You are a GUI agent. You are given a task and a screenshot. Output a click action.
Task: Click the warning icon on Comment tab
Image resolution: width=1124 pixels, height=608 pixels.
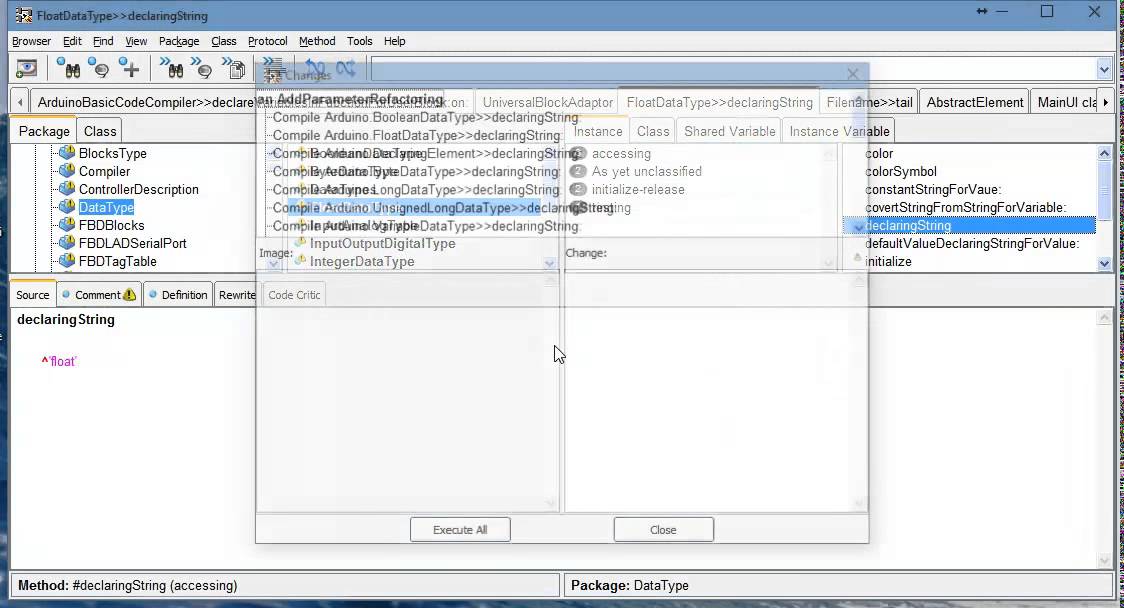pyautogui.click(x=129, y=295)
